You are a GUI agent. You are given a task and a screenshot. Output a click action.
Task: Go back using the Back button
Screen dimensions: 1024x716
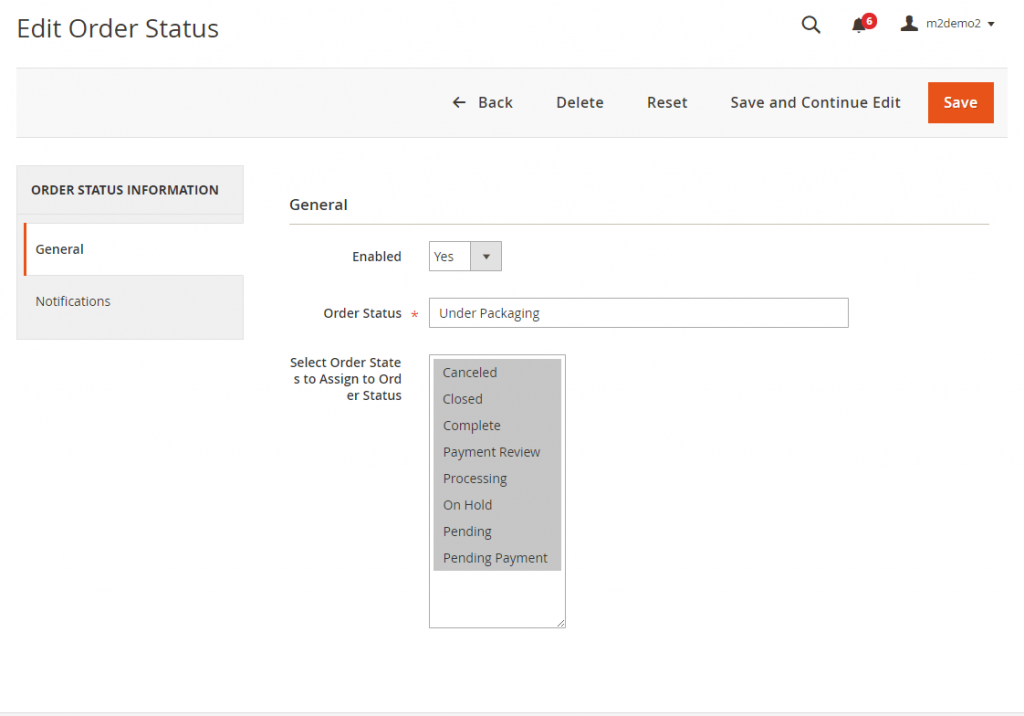pyautogui.click(x=482, y=102)
